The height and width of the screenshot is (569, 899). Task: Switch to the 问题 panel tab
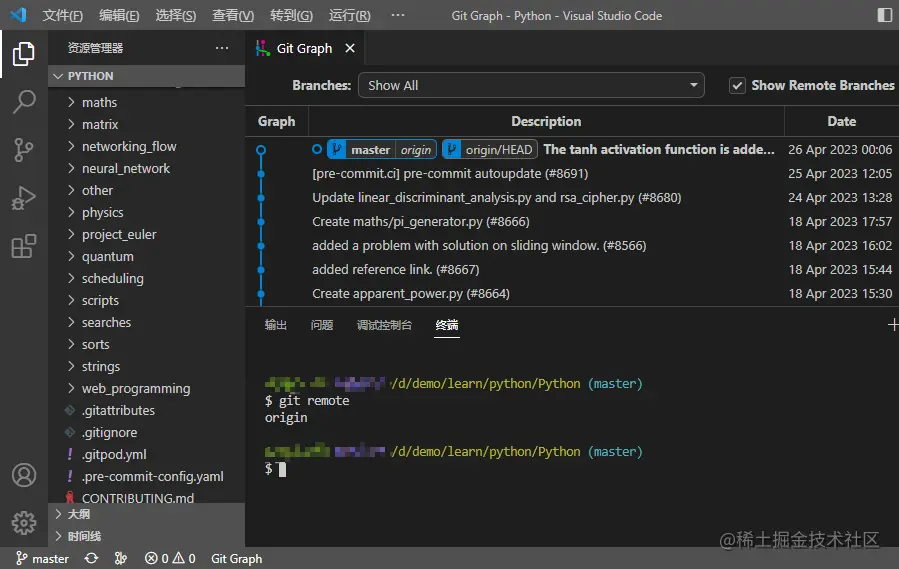(x=322, y=325)
